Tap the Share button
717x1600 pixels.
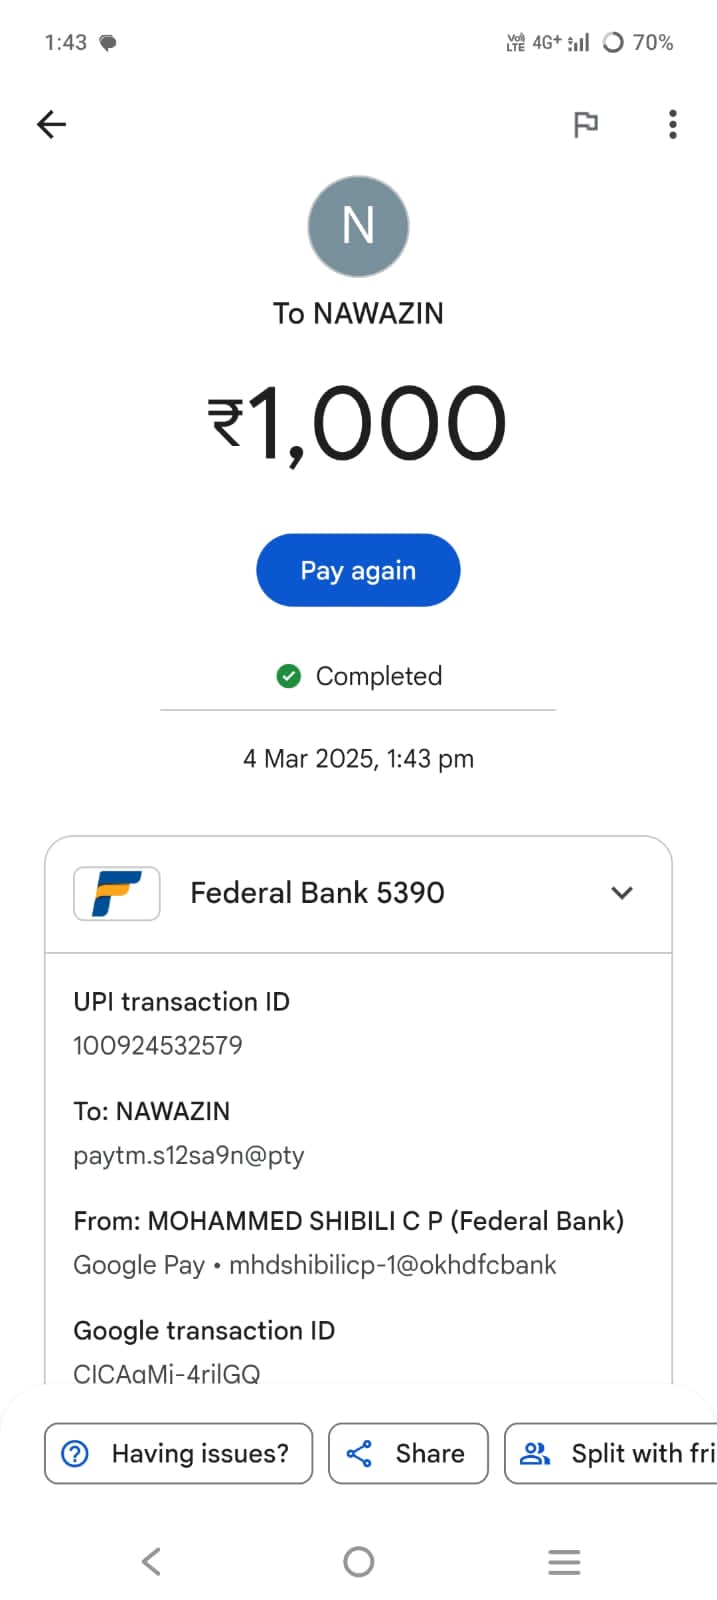(x=408, y=1453)
